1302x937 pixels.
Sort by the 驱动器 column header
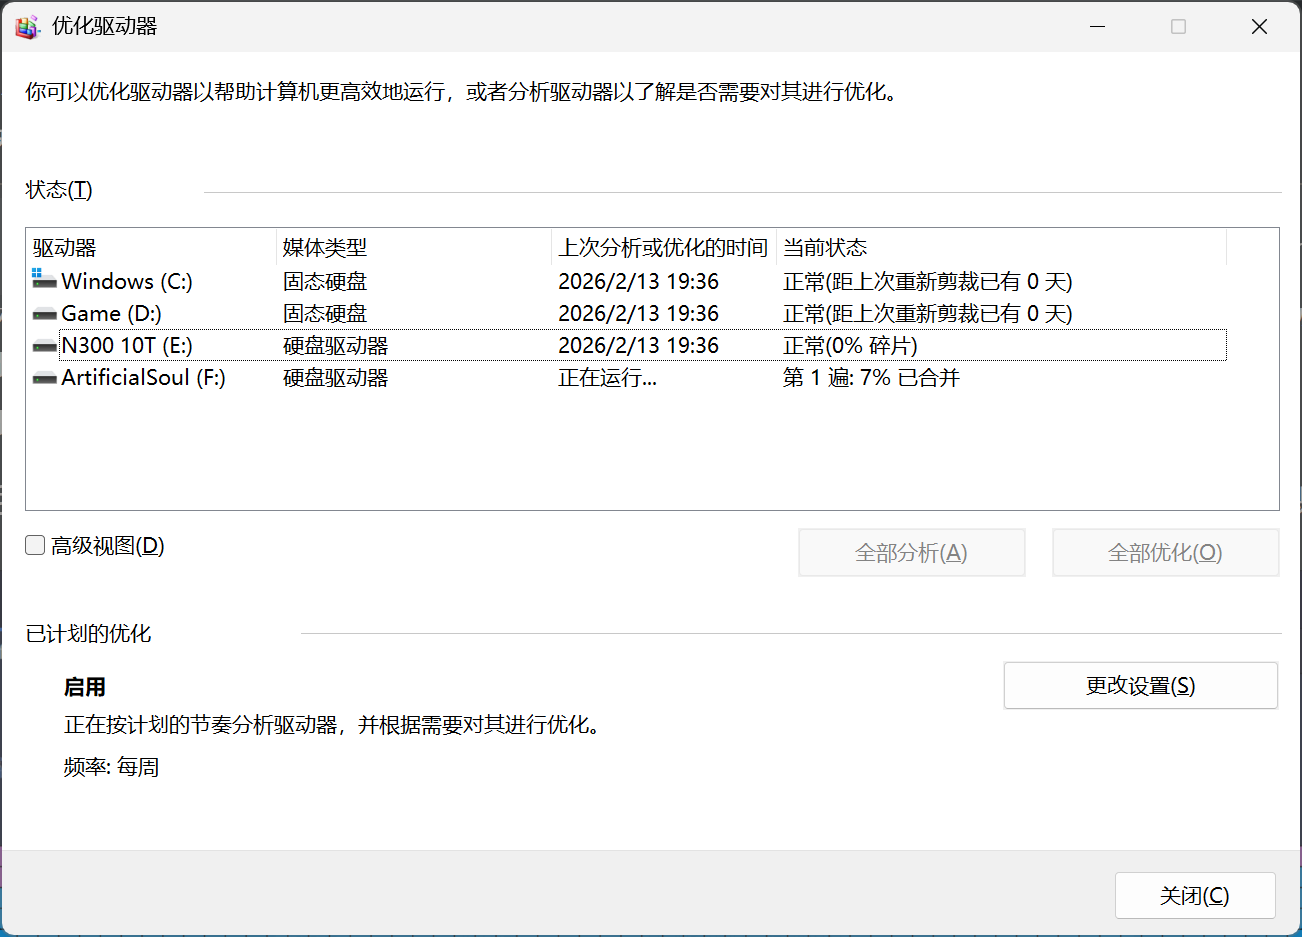(x=152, y=247)
